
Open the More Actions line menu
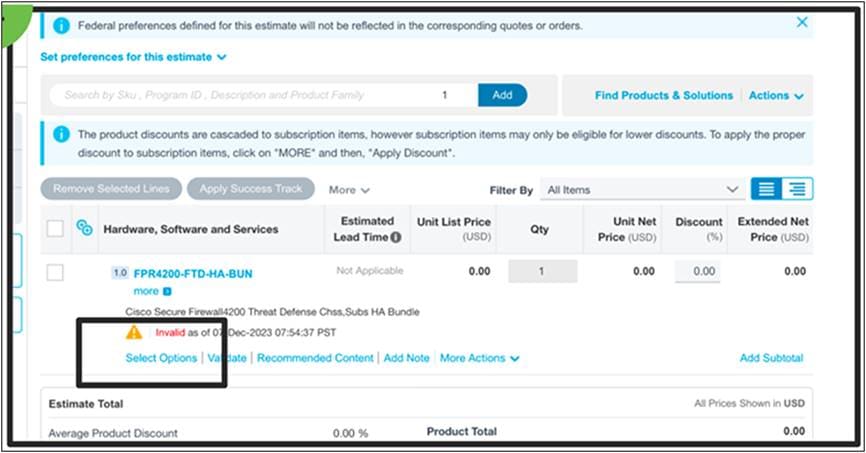click(x=479, y=358)
